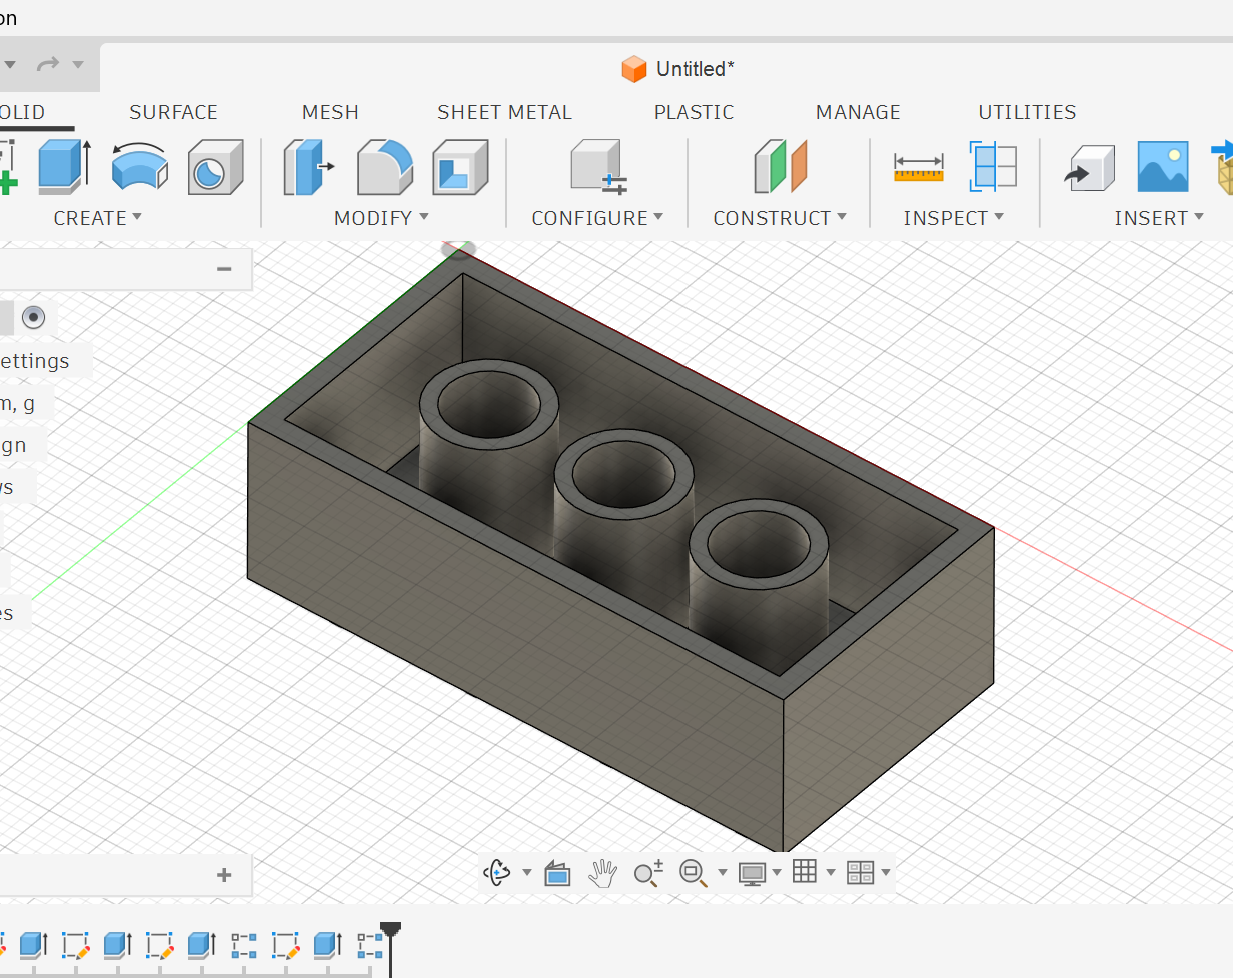Activate the Press Pull tool
This screenshot has width=1233, height=978.
click(308, 166)
